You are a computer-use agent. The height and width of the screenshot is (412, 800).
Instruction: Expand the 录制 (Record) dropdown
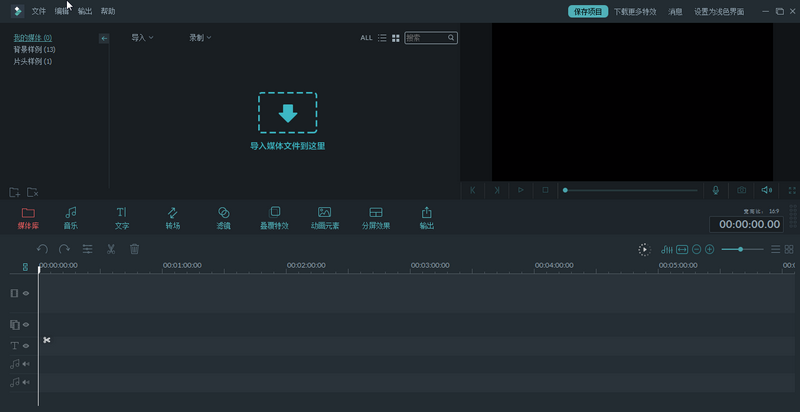[200, 38]
